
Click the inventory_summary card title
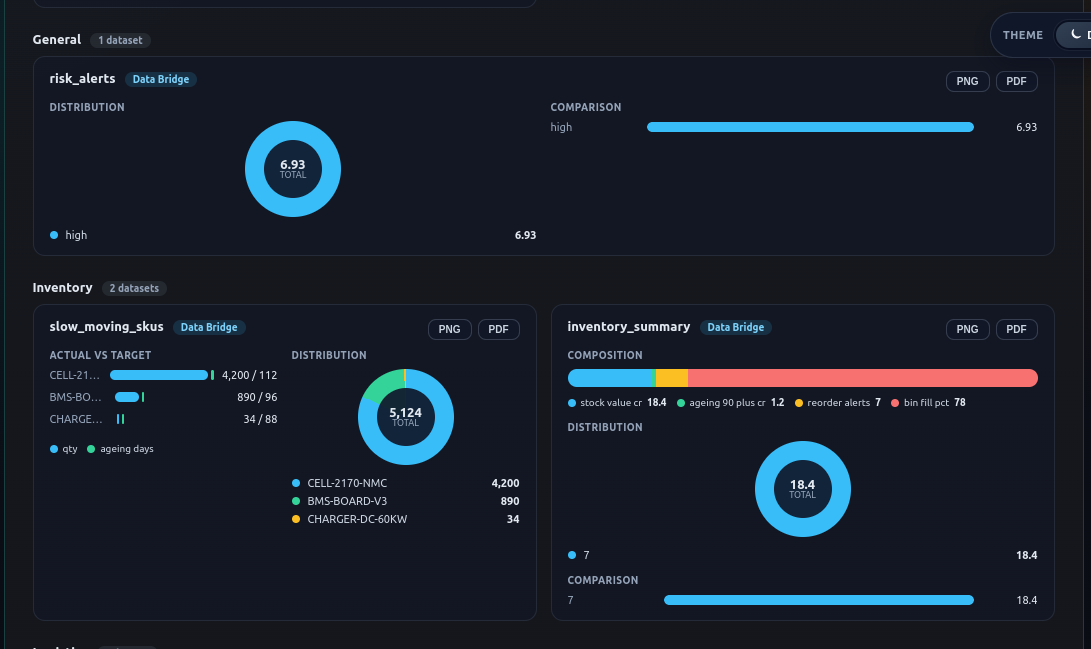[x=628, y=326]
